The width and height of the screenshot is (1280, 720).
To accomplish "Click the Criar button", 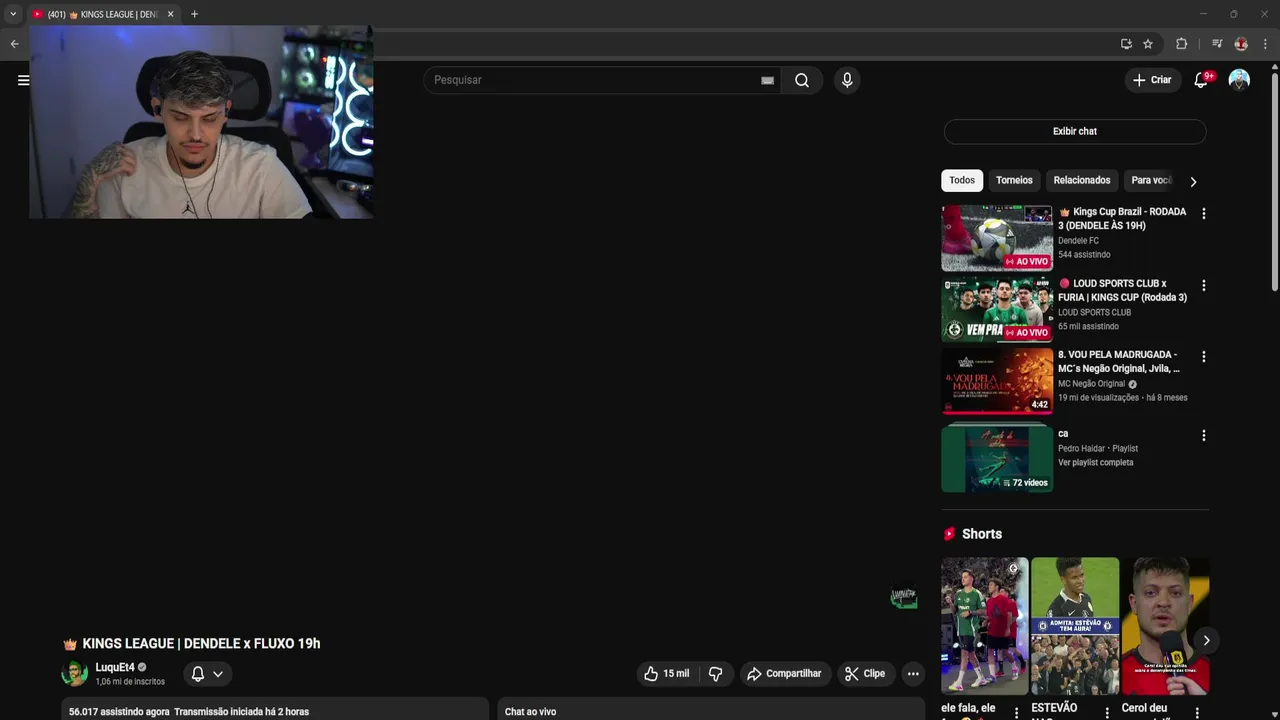I will [1152, 80].
